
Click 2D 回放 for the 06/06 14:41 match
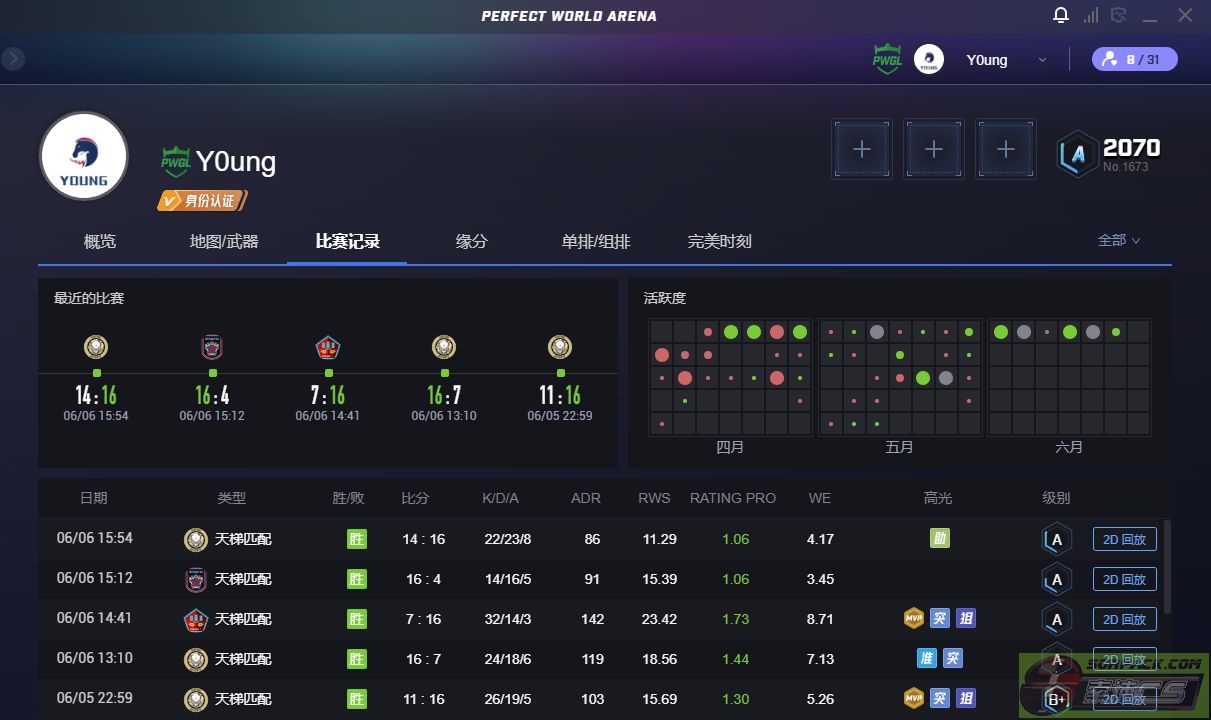pos(1124,619)
